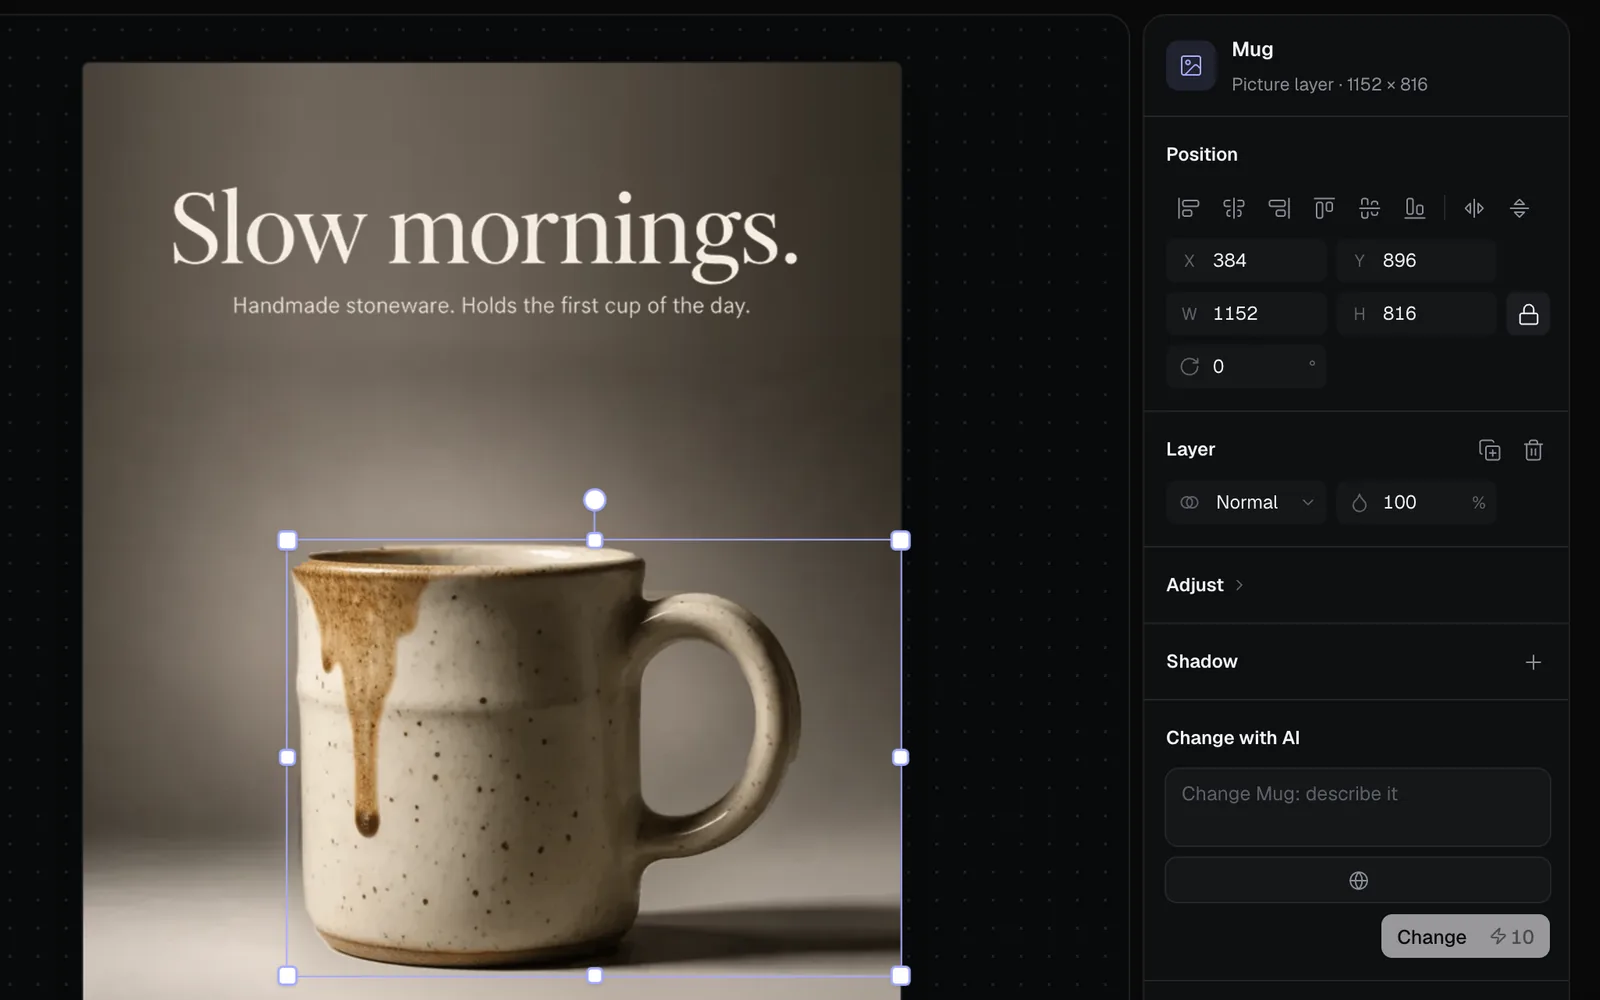Click bottom-right selection handle of mug
The width and height of the screenshot is (1600, 1000).
pos(900,975)
